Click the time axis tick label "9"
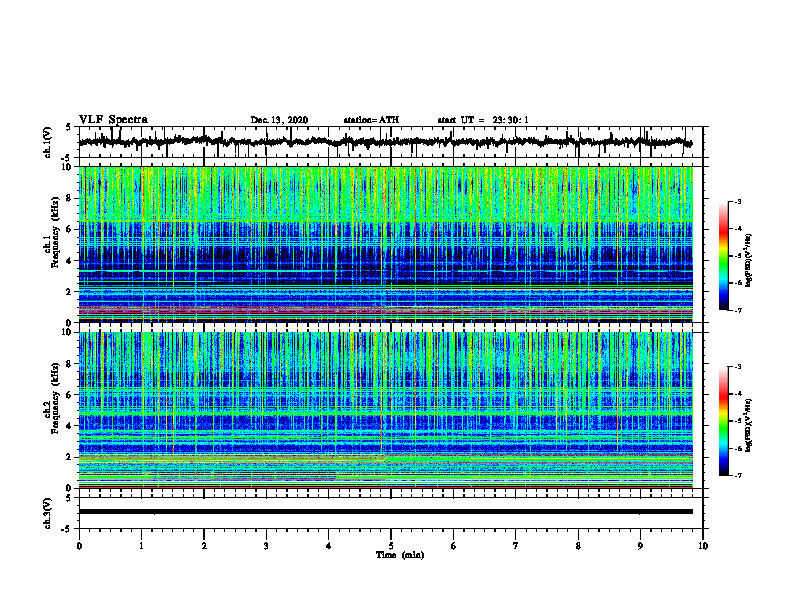The width and height of the screenshot is (792, 612). pyautogui.click(x=640, y=546)
